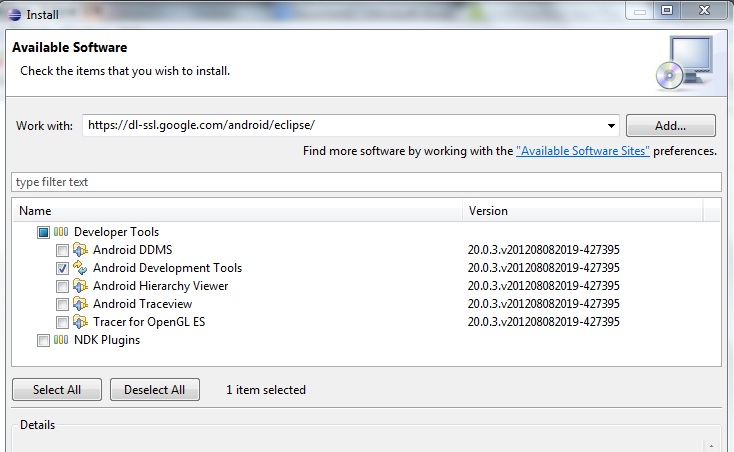Check the Tracer for OpenGL ES checkbox
Screen dimensions: 734x452
point(62,322)
